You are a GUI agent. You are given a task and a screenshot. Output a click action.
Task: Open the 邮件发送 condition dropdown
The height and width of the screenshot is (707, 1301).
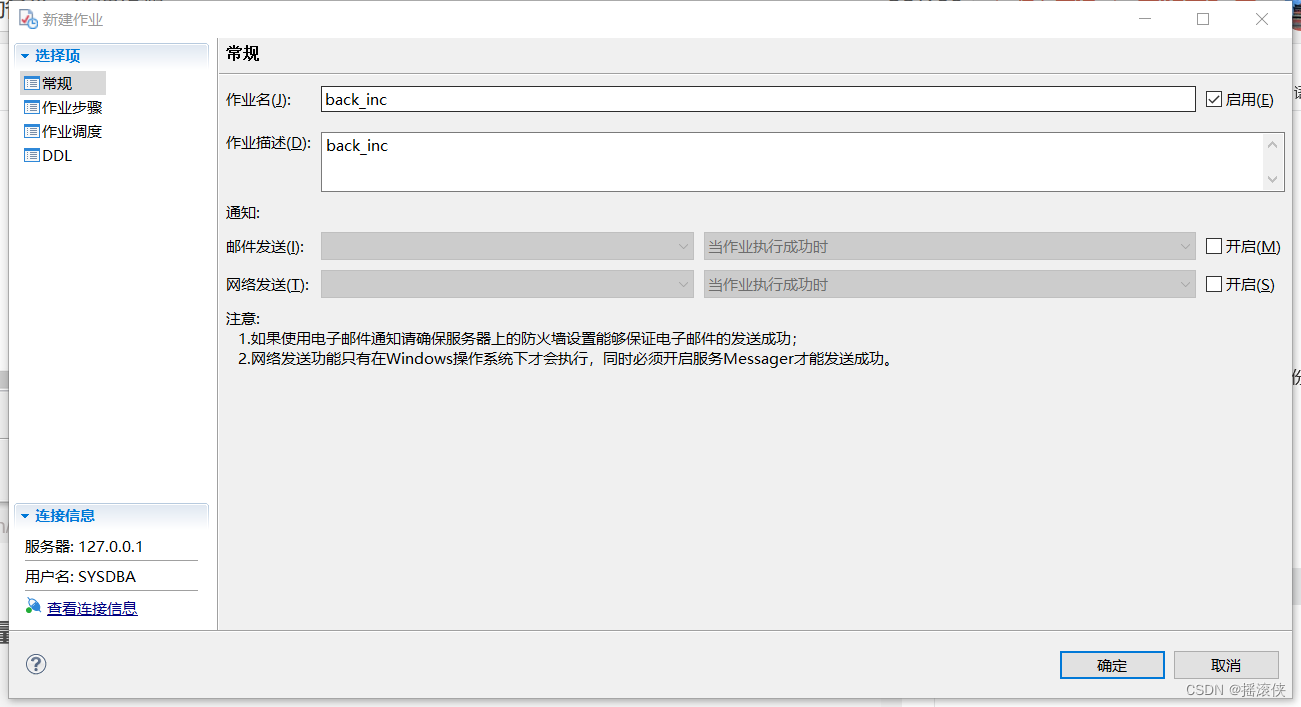pyautogui.click(x=950, y=246)
